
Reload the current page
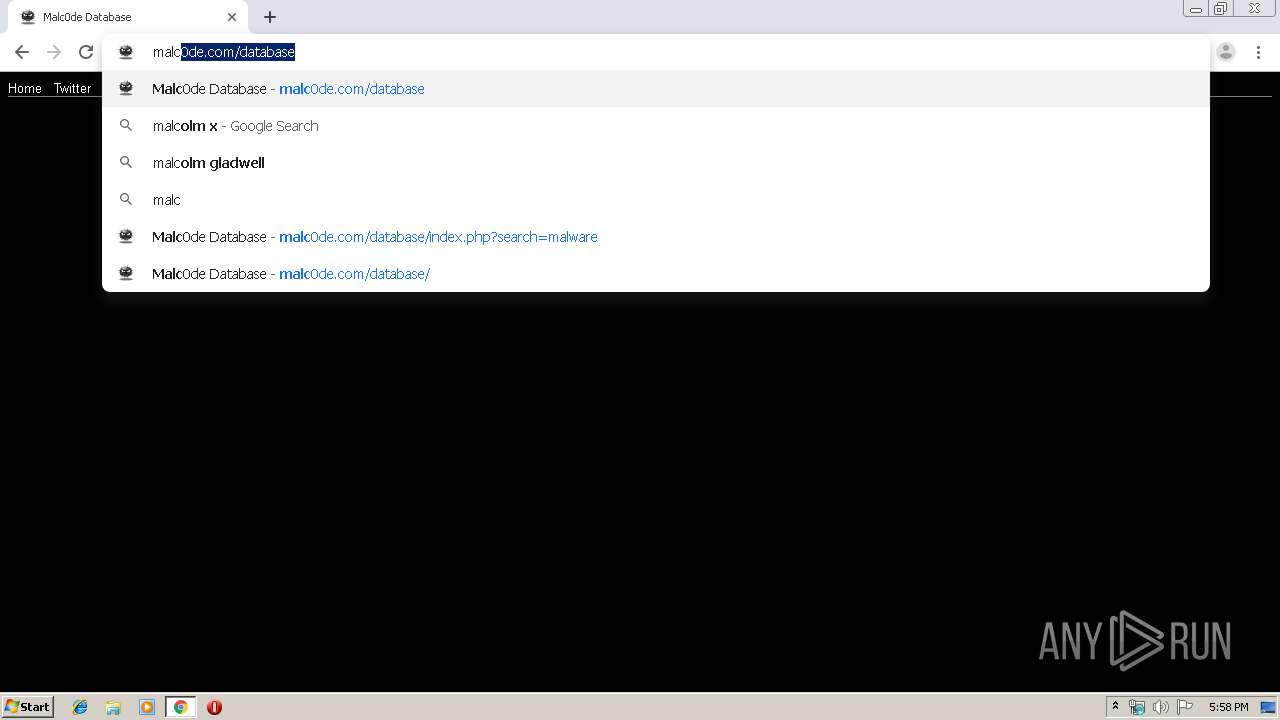(x=86, y=52)
